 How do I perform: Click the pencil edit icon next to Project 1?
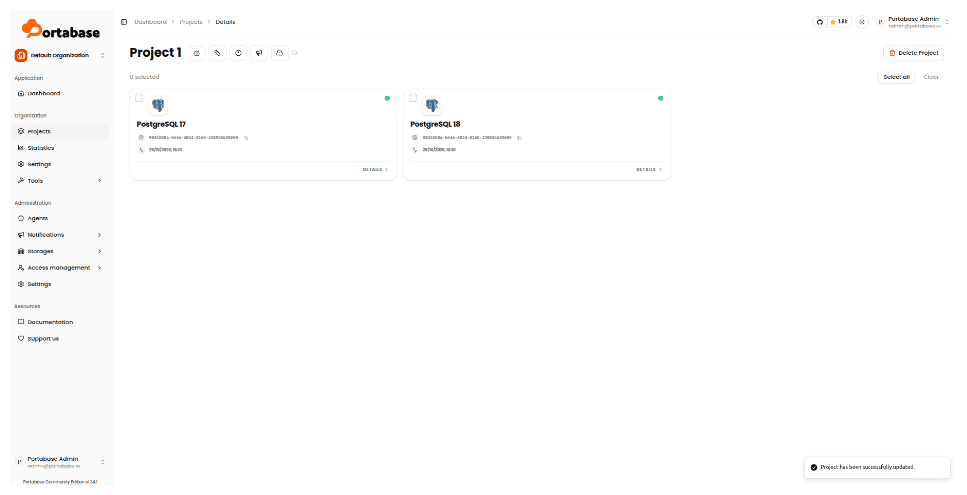(217, 53)
